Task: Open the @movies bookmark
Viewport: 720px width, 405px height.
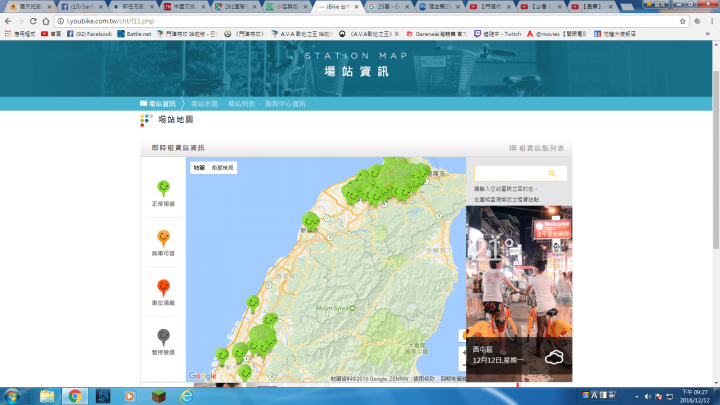Action: click(557, 34)
